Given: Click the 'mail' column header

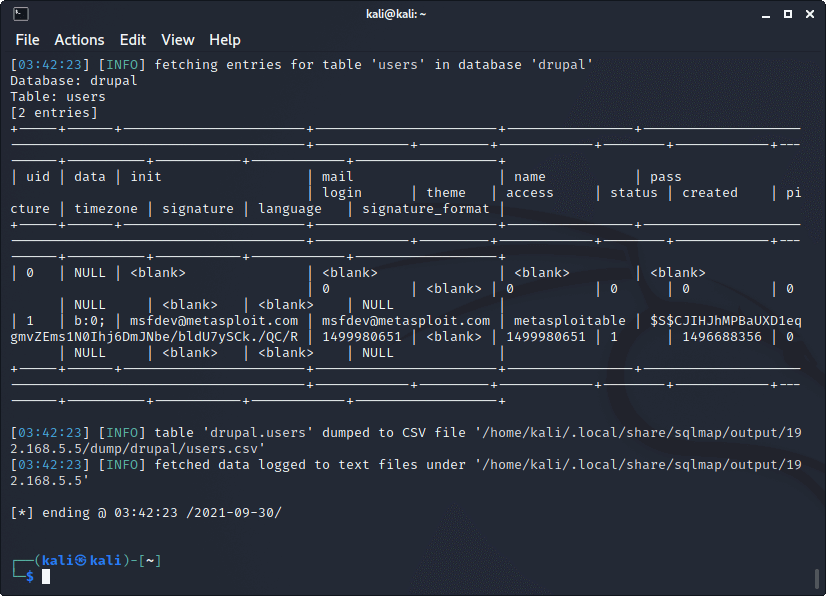Looking at the screenshot, I should click(x=338, y=177).
